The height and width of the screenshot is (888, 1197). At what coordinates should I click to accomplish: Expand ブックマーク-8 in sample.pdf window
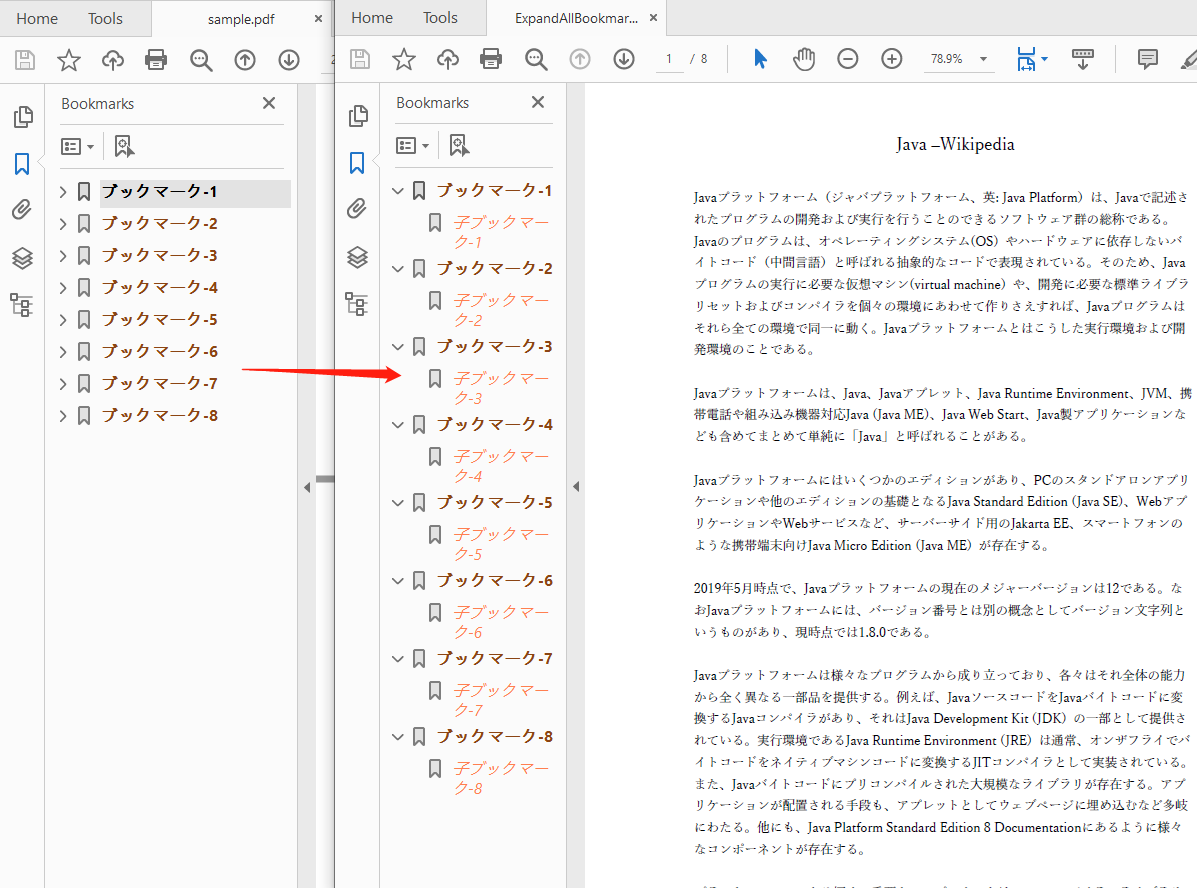(63, 415)
